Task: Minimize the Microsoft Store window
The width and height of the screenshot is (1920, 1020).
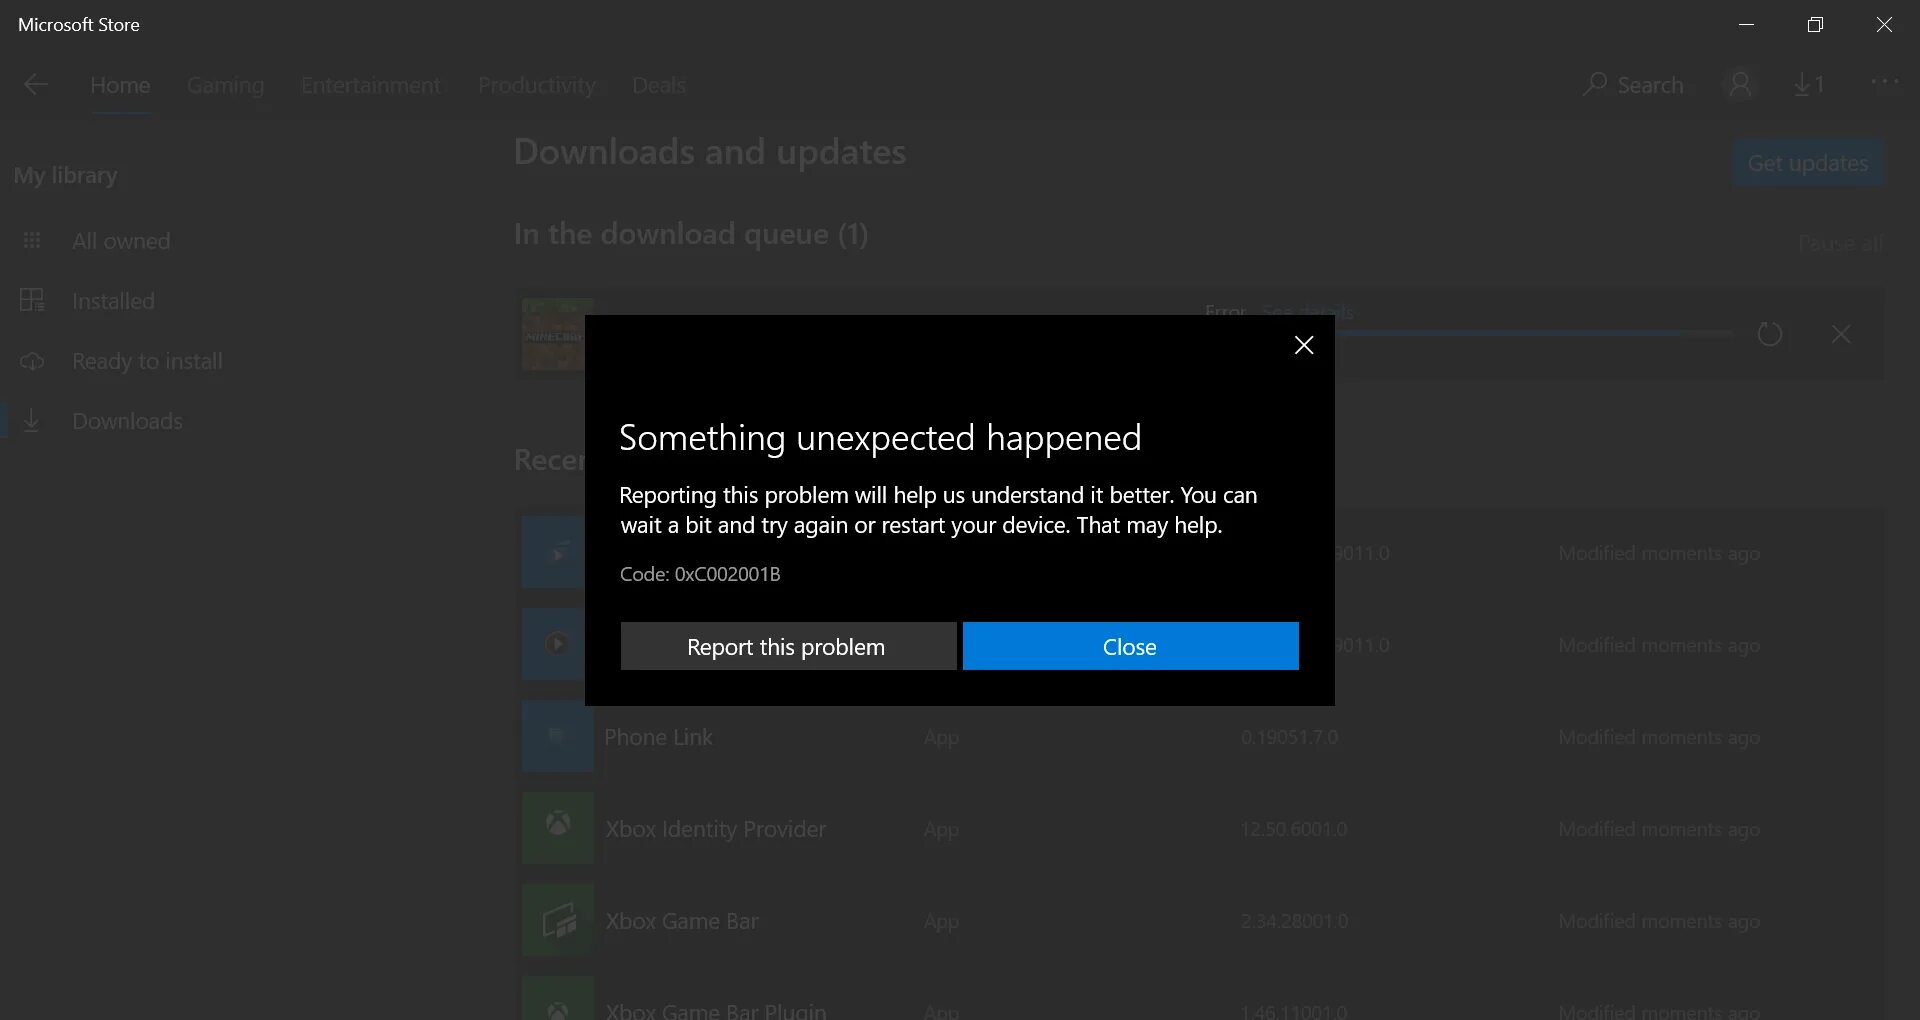Action: point(1746,24)
